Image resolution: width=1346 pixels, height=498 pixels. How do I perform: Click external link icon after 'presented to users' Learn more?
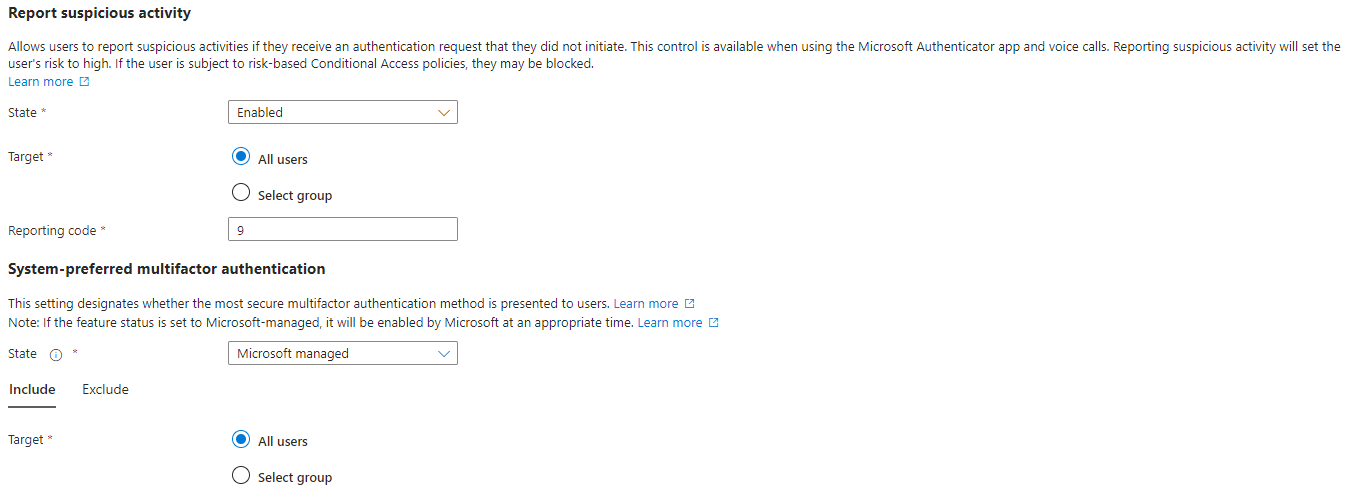tap(689, 304)
